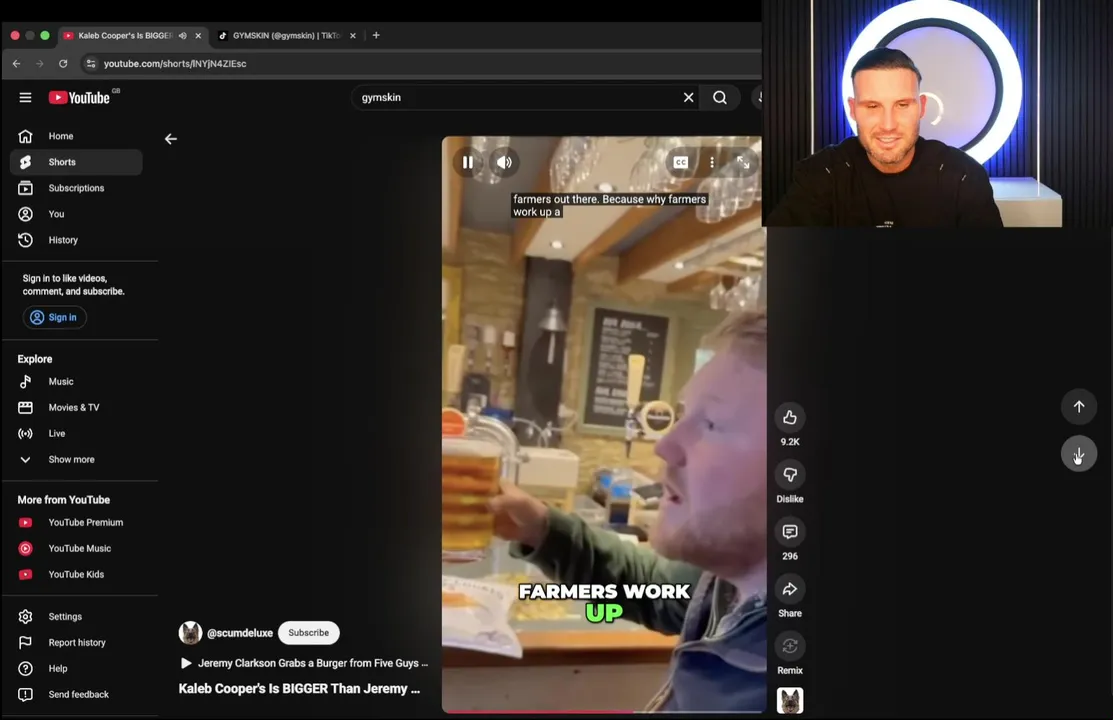View site information icon in address bar
The width and height of the screenshot is (1113, 720).
click(91, 64)
